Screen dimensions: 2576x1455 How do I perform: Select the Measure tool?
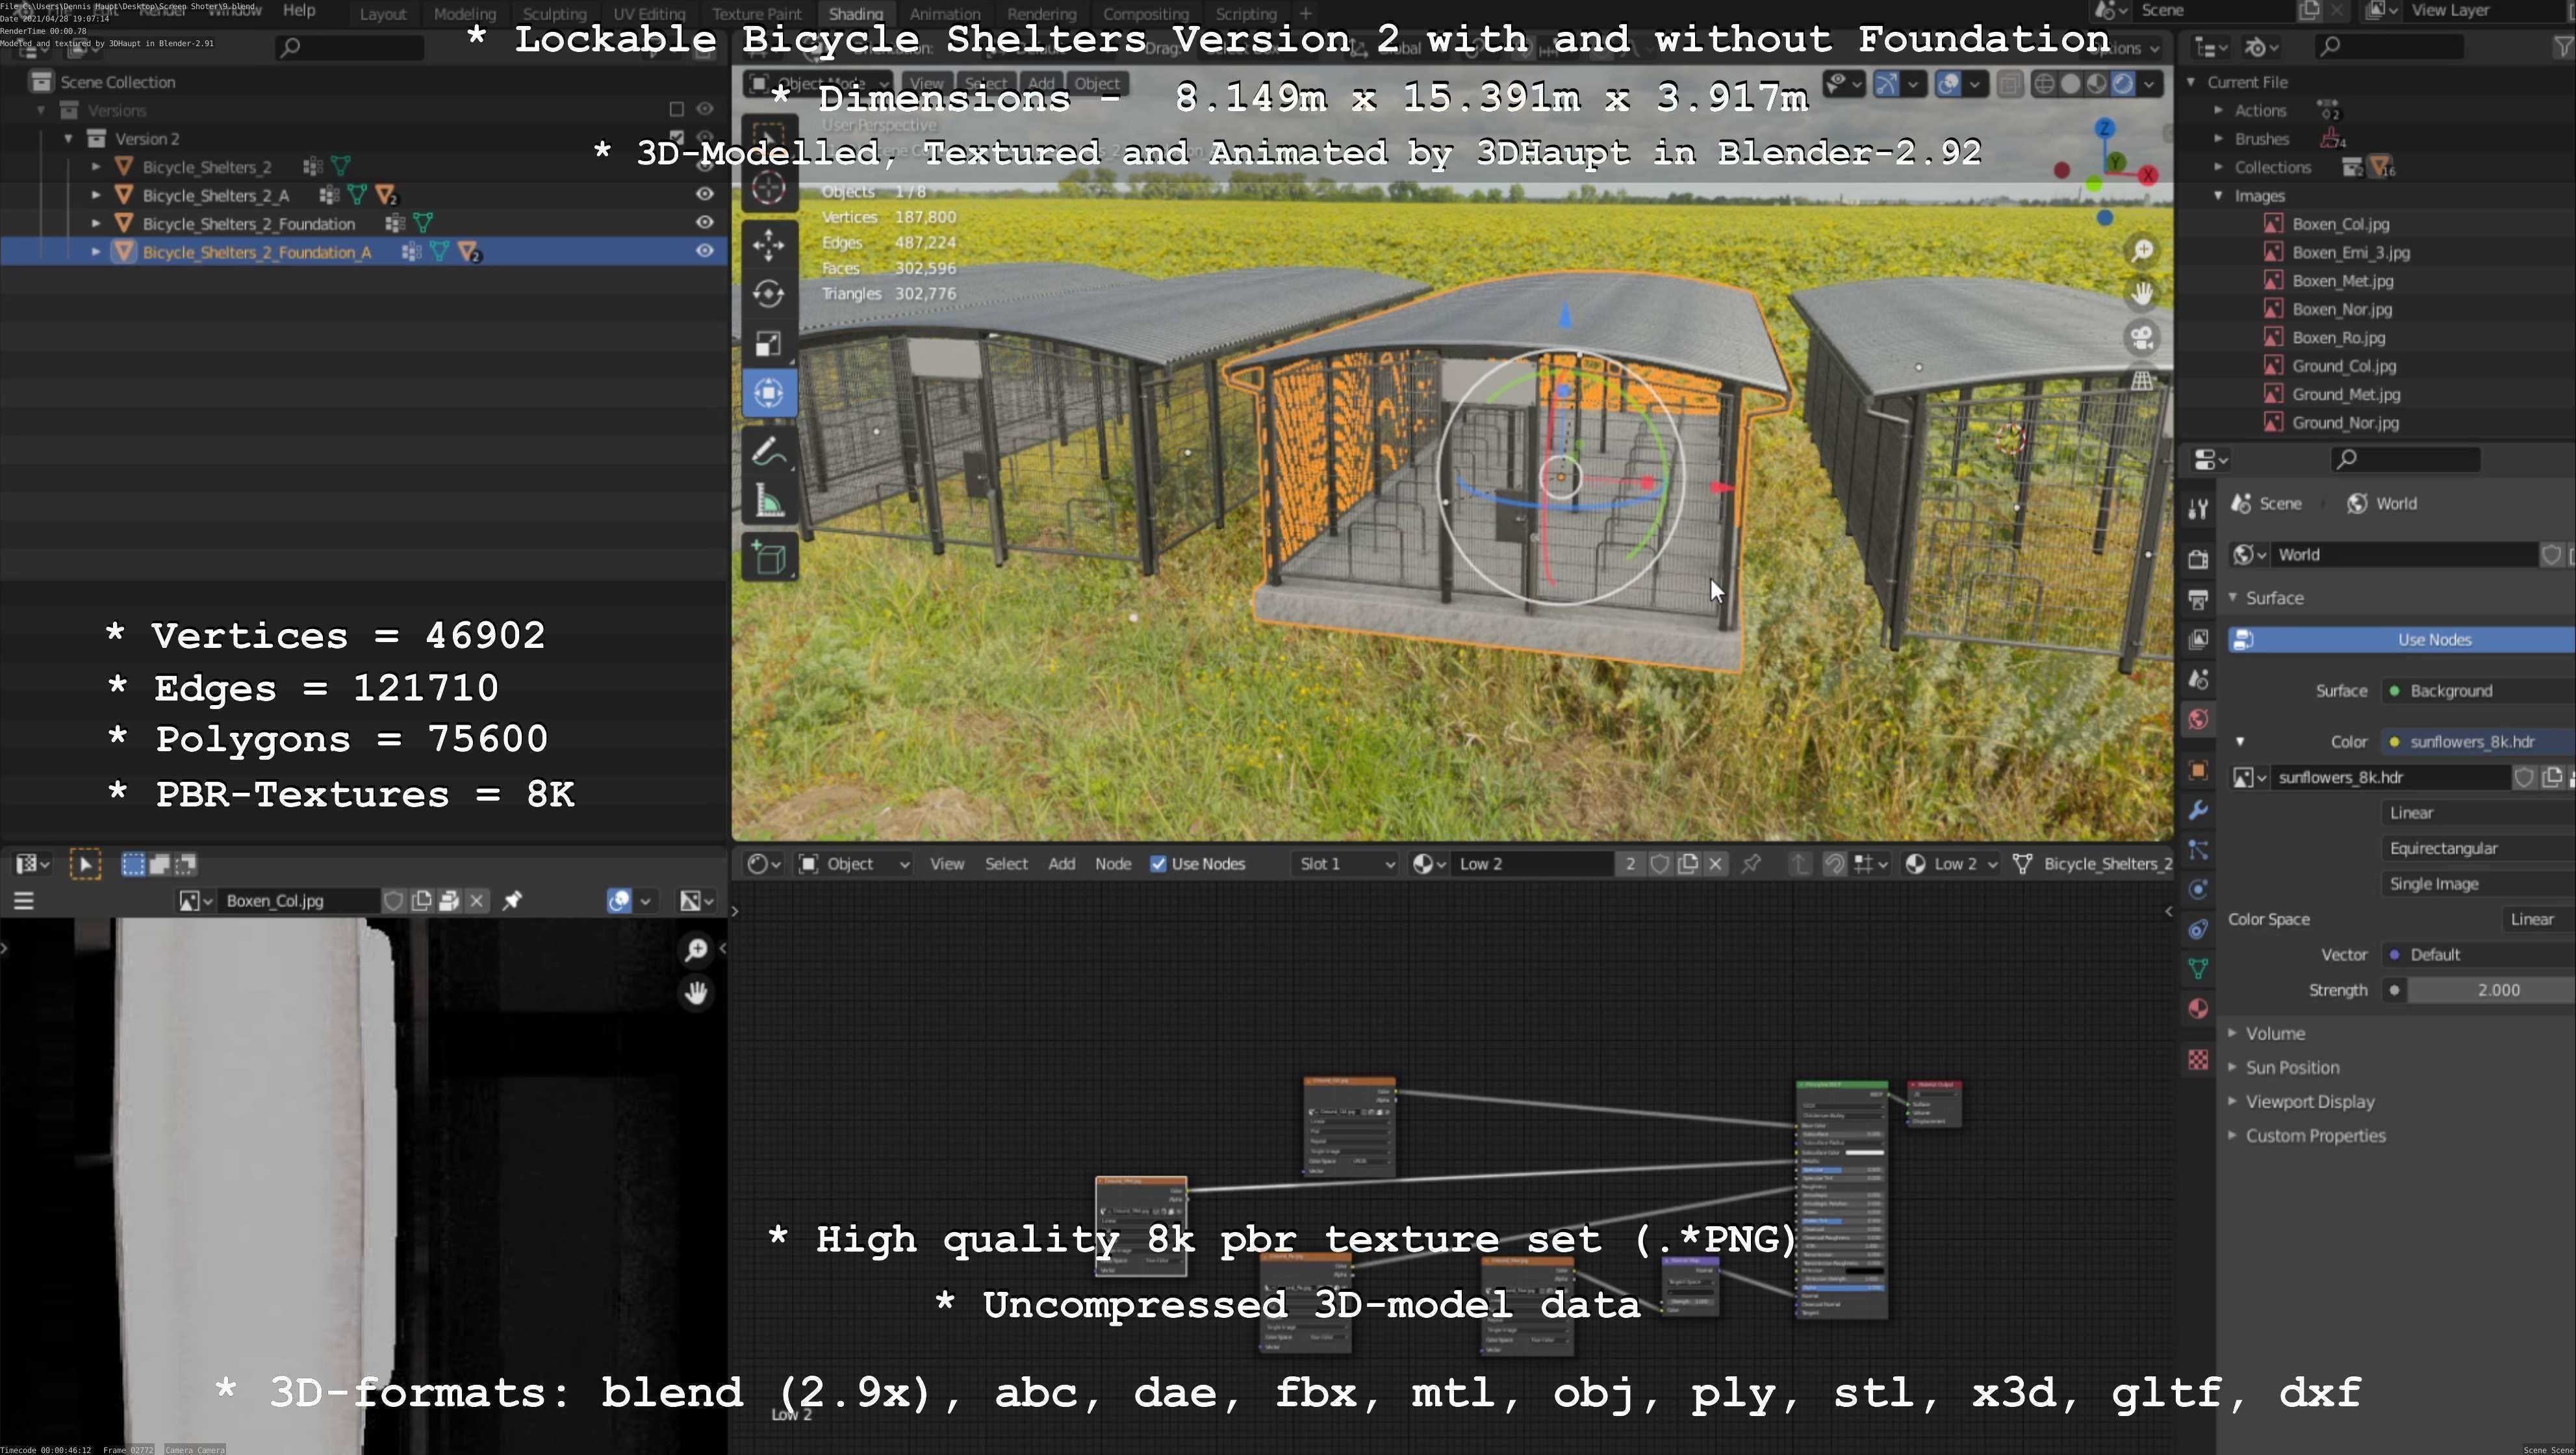768,501
